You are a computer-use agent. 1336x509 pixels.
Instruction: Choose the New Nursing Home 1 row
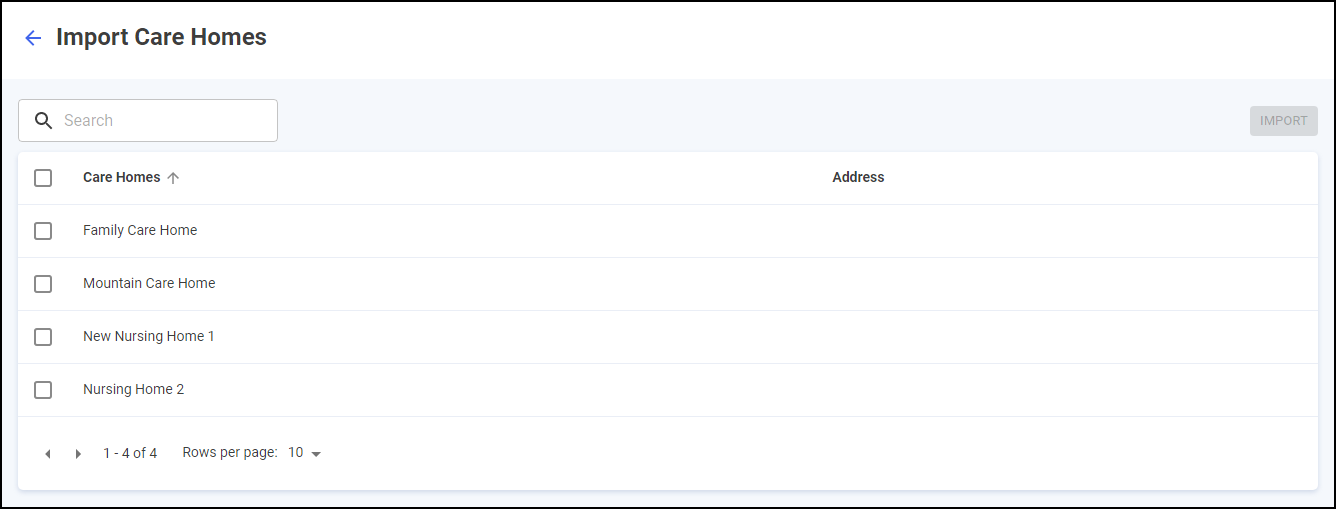coord(149,336)
